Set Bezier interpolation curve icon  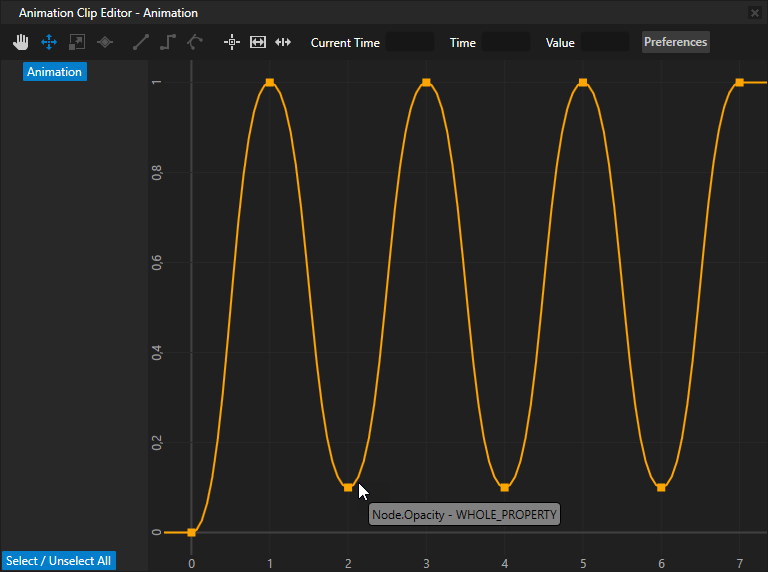(x=195, y=42)
